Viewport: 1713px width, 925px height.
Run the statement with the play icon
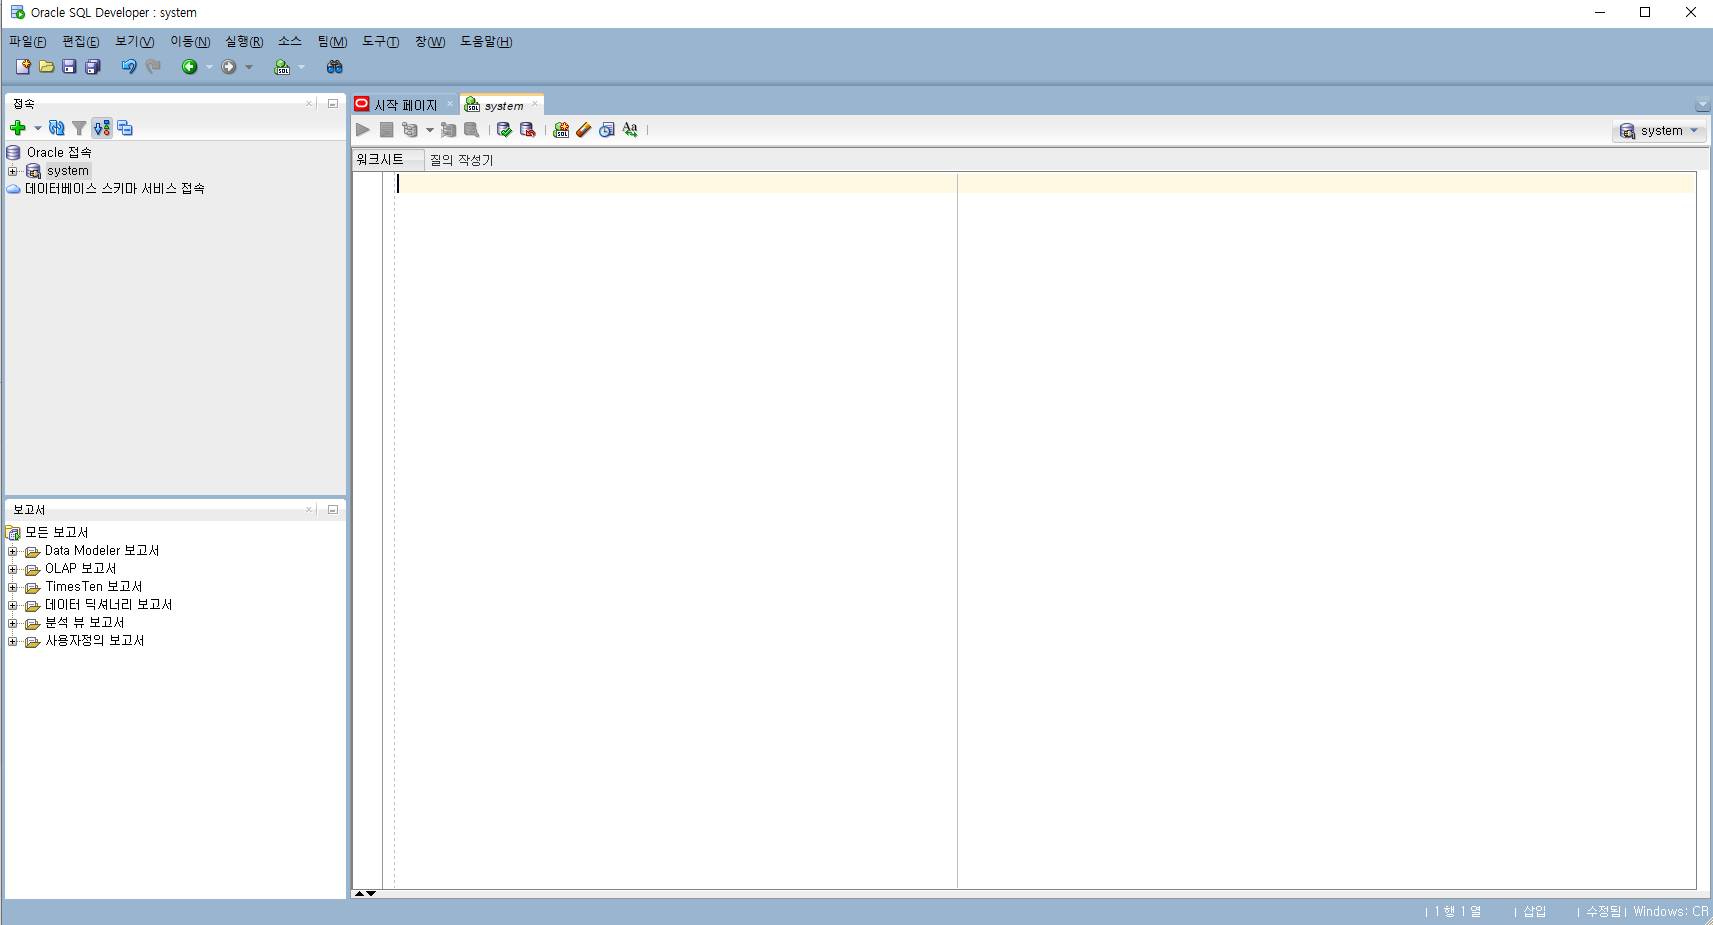[x=363, y=130]
